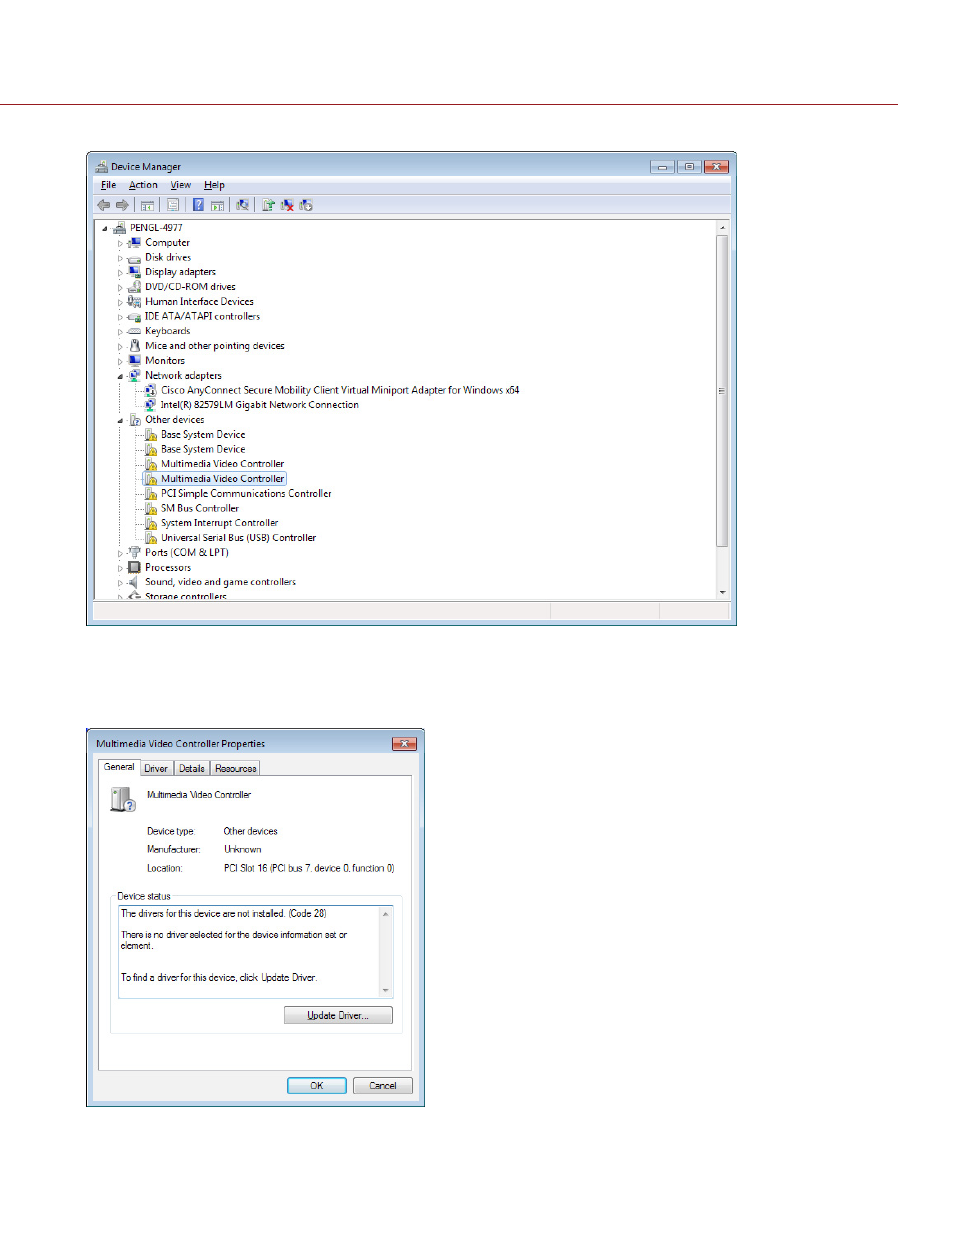Click the Show/Hide Console Tree toolbar icon
Image resolution: width=954 pixels, height=1235 pixels.
pyautogui.click(x=148, y=205)
